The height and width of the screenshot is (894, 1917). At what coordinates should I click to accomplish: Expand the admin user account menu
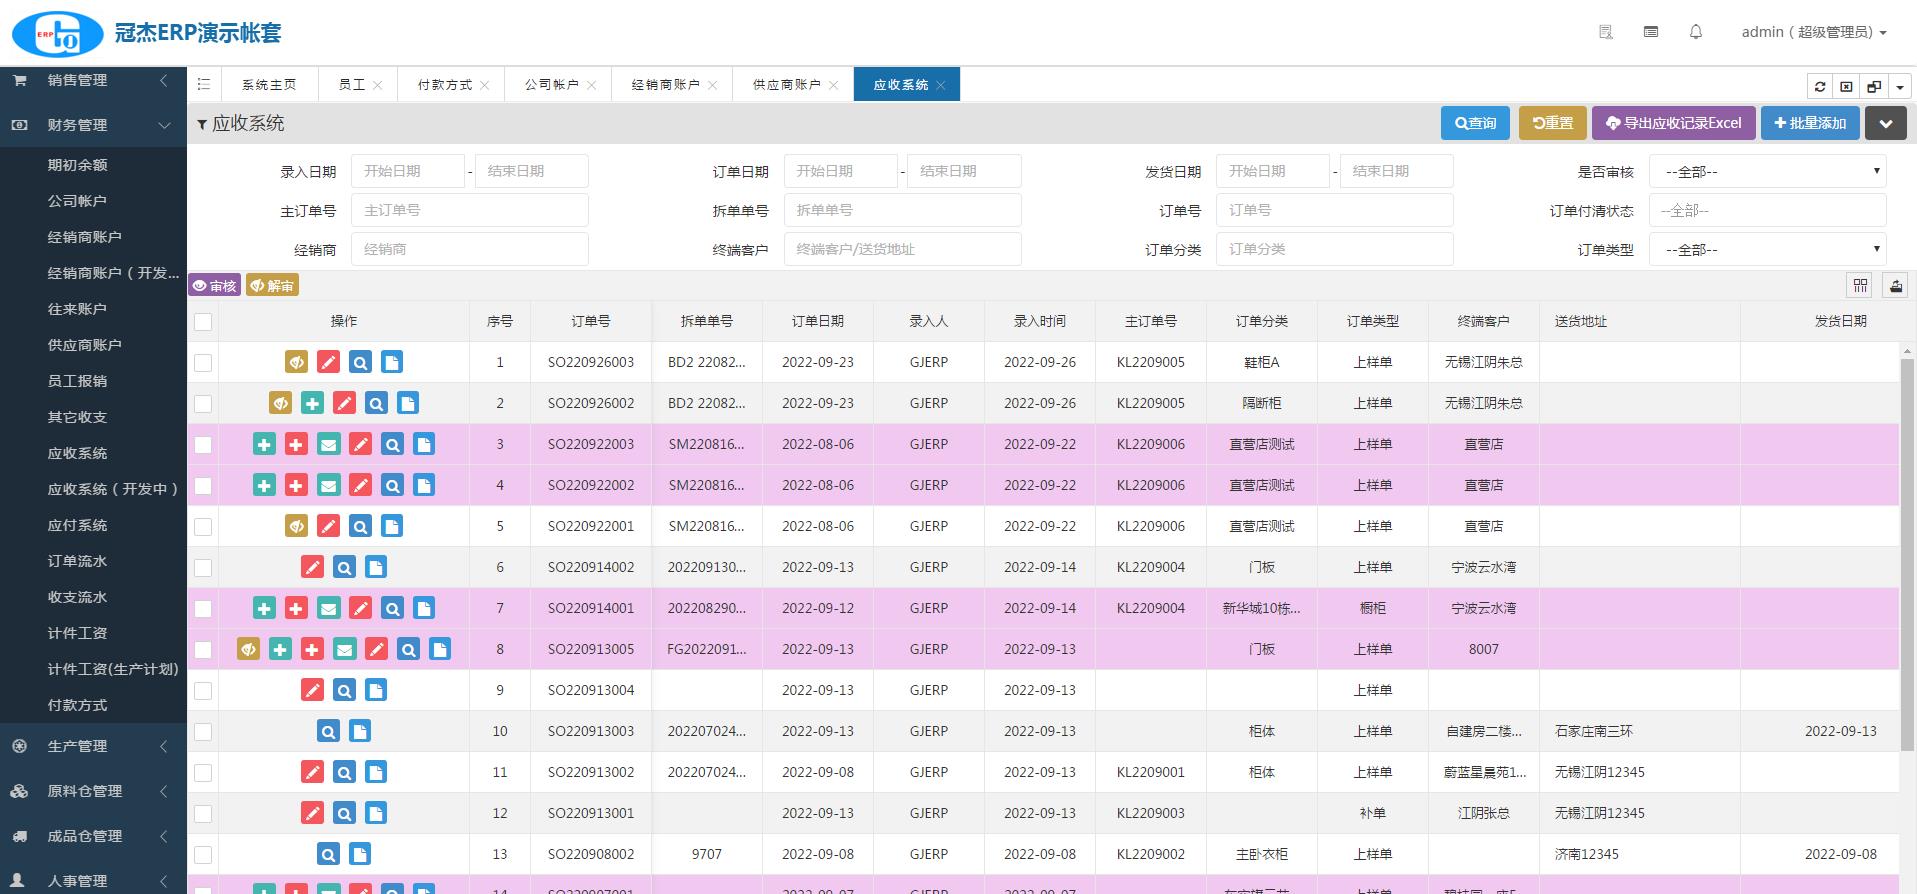coord(1813,32)
